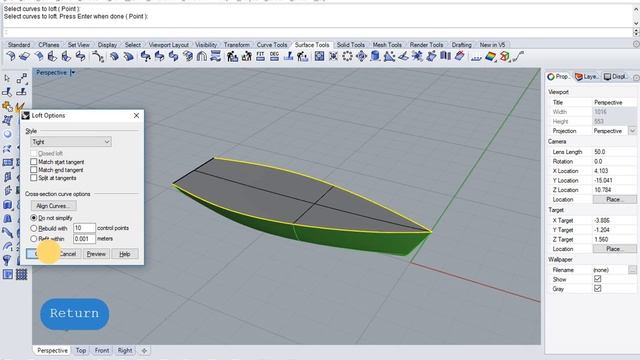
Task: Switch to the Front viewport tab
Action: pos(102,350)
